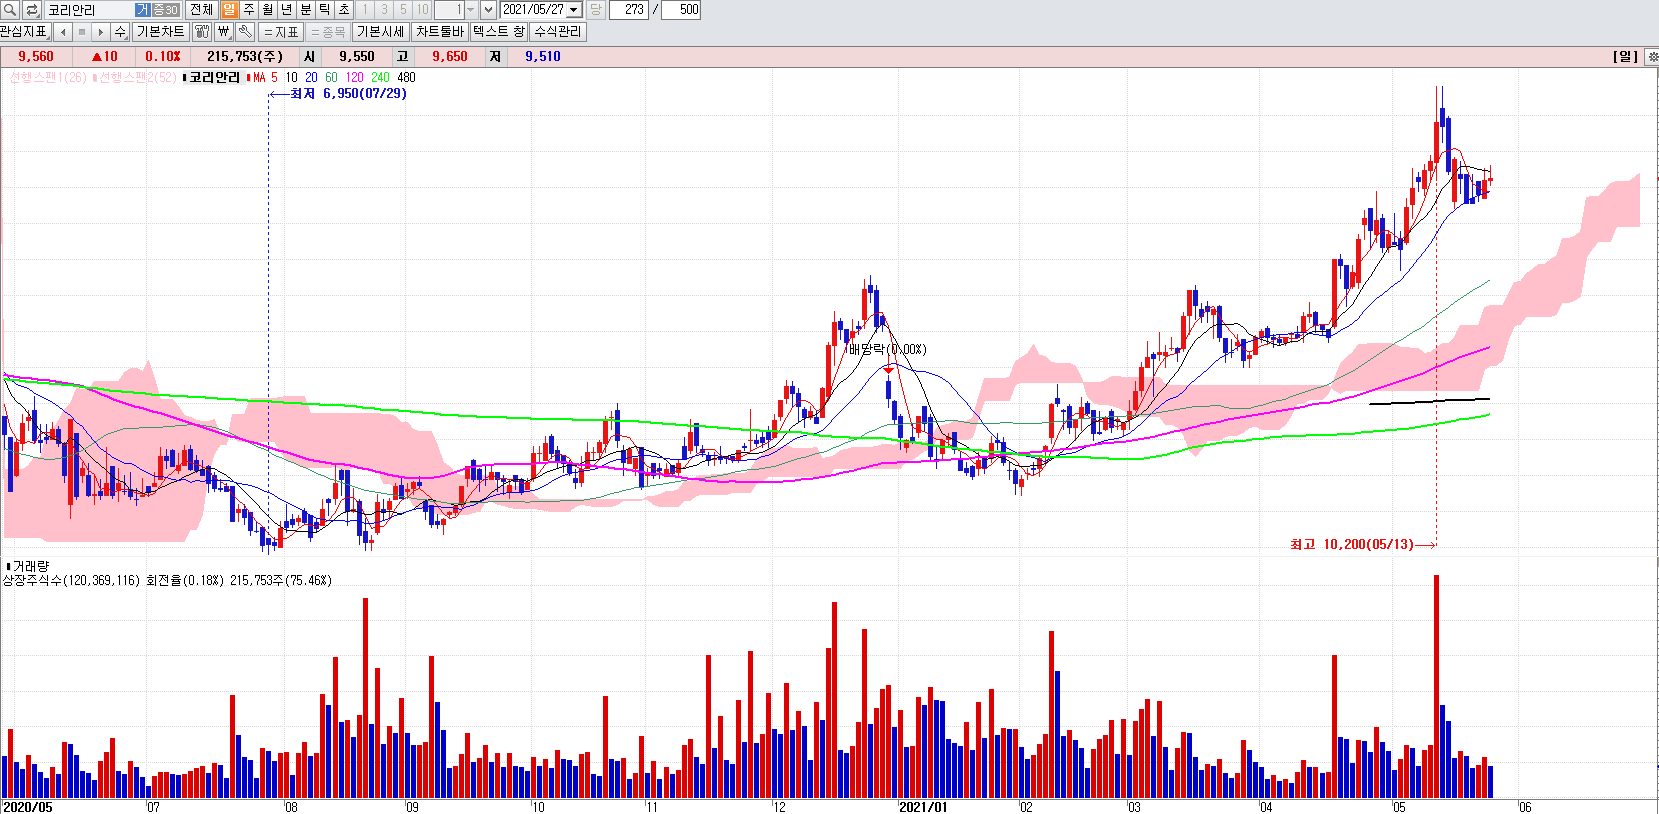Click the interval 3 preset button

click(x=384, y=10)
